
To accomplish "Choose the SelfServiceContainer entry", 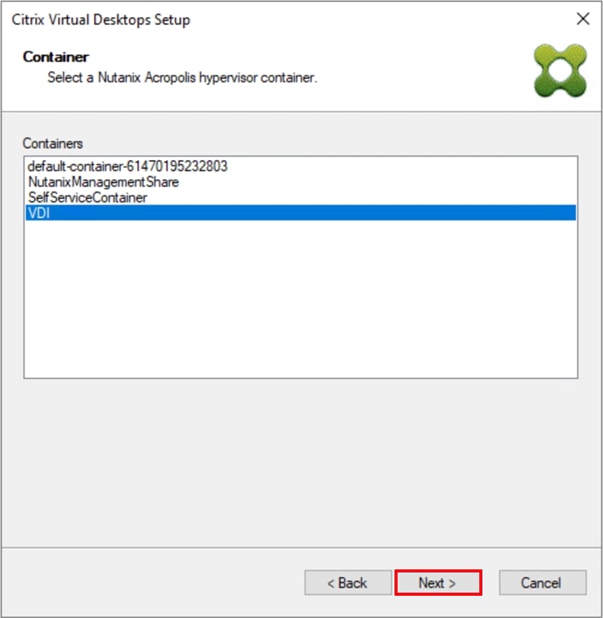I will 301,197.
